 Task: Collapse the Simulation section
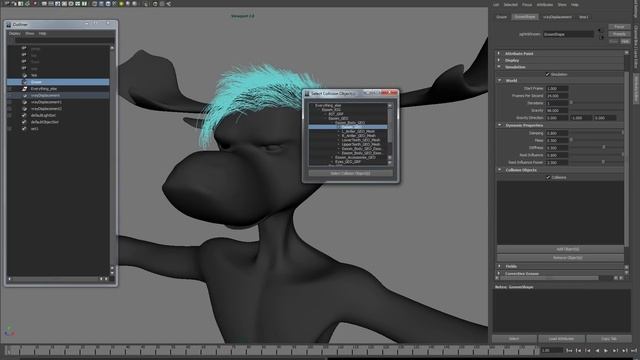tap(499, 67)
